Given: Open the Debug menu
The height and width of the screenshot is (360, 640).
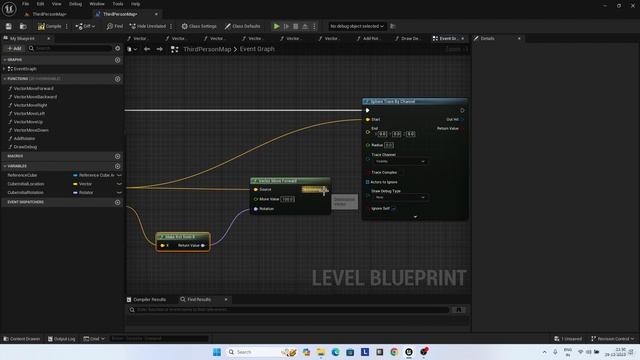Looking at the screenshot, I should 75,4.
